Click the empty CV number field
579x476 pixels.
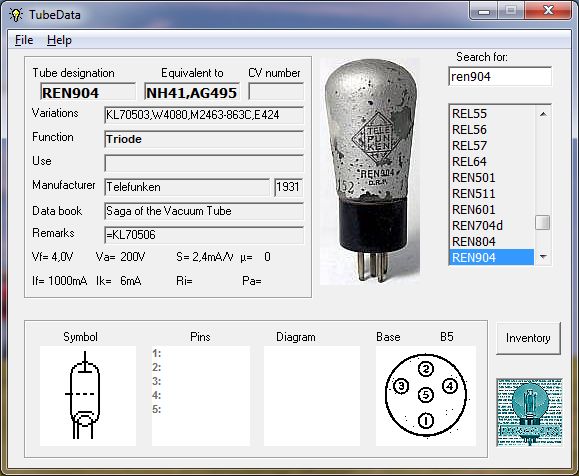pyautogui.click(x=276, y=91)
